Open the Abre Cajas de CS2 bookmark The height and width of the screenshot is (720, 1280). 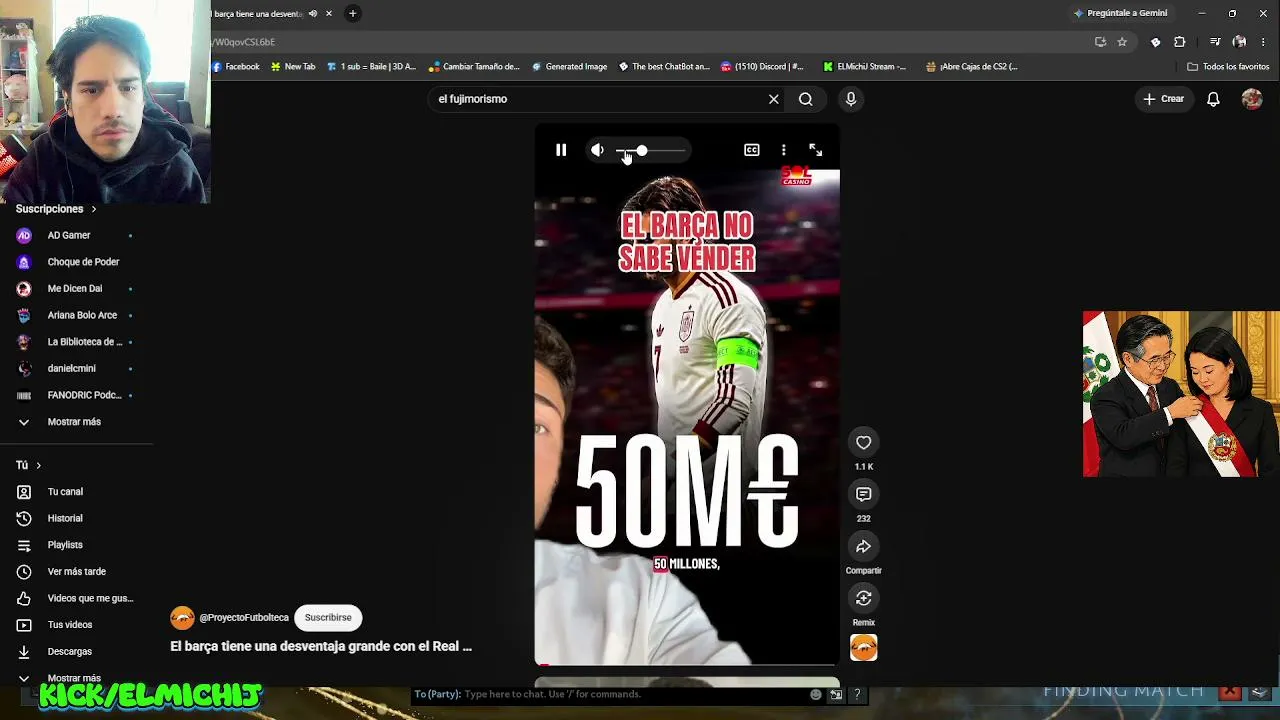tap(971, 67)
